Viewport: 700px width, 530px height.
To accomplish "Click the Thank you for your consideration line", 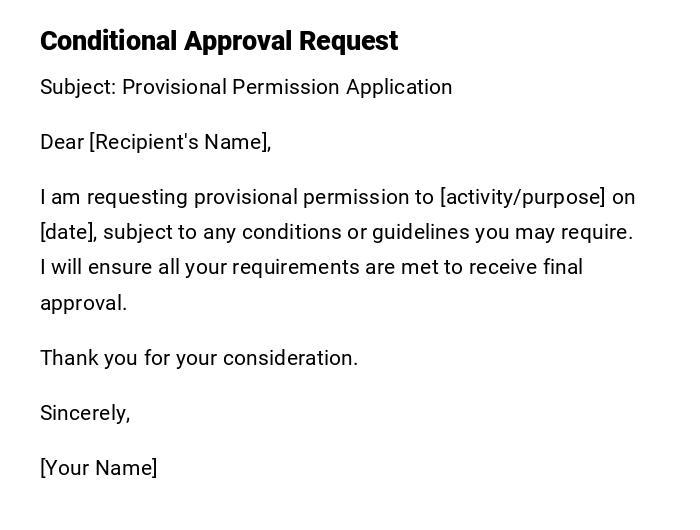I will coord(198,358).
